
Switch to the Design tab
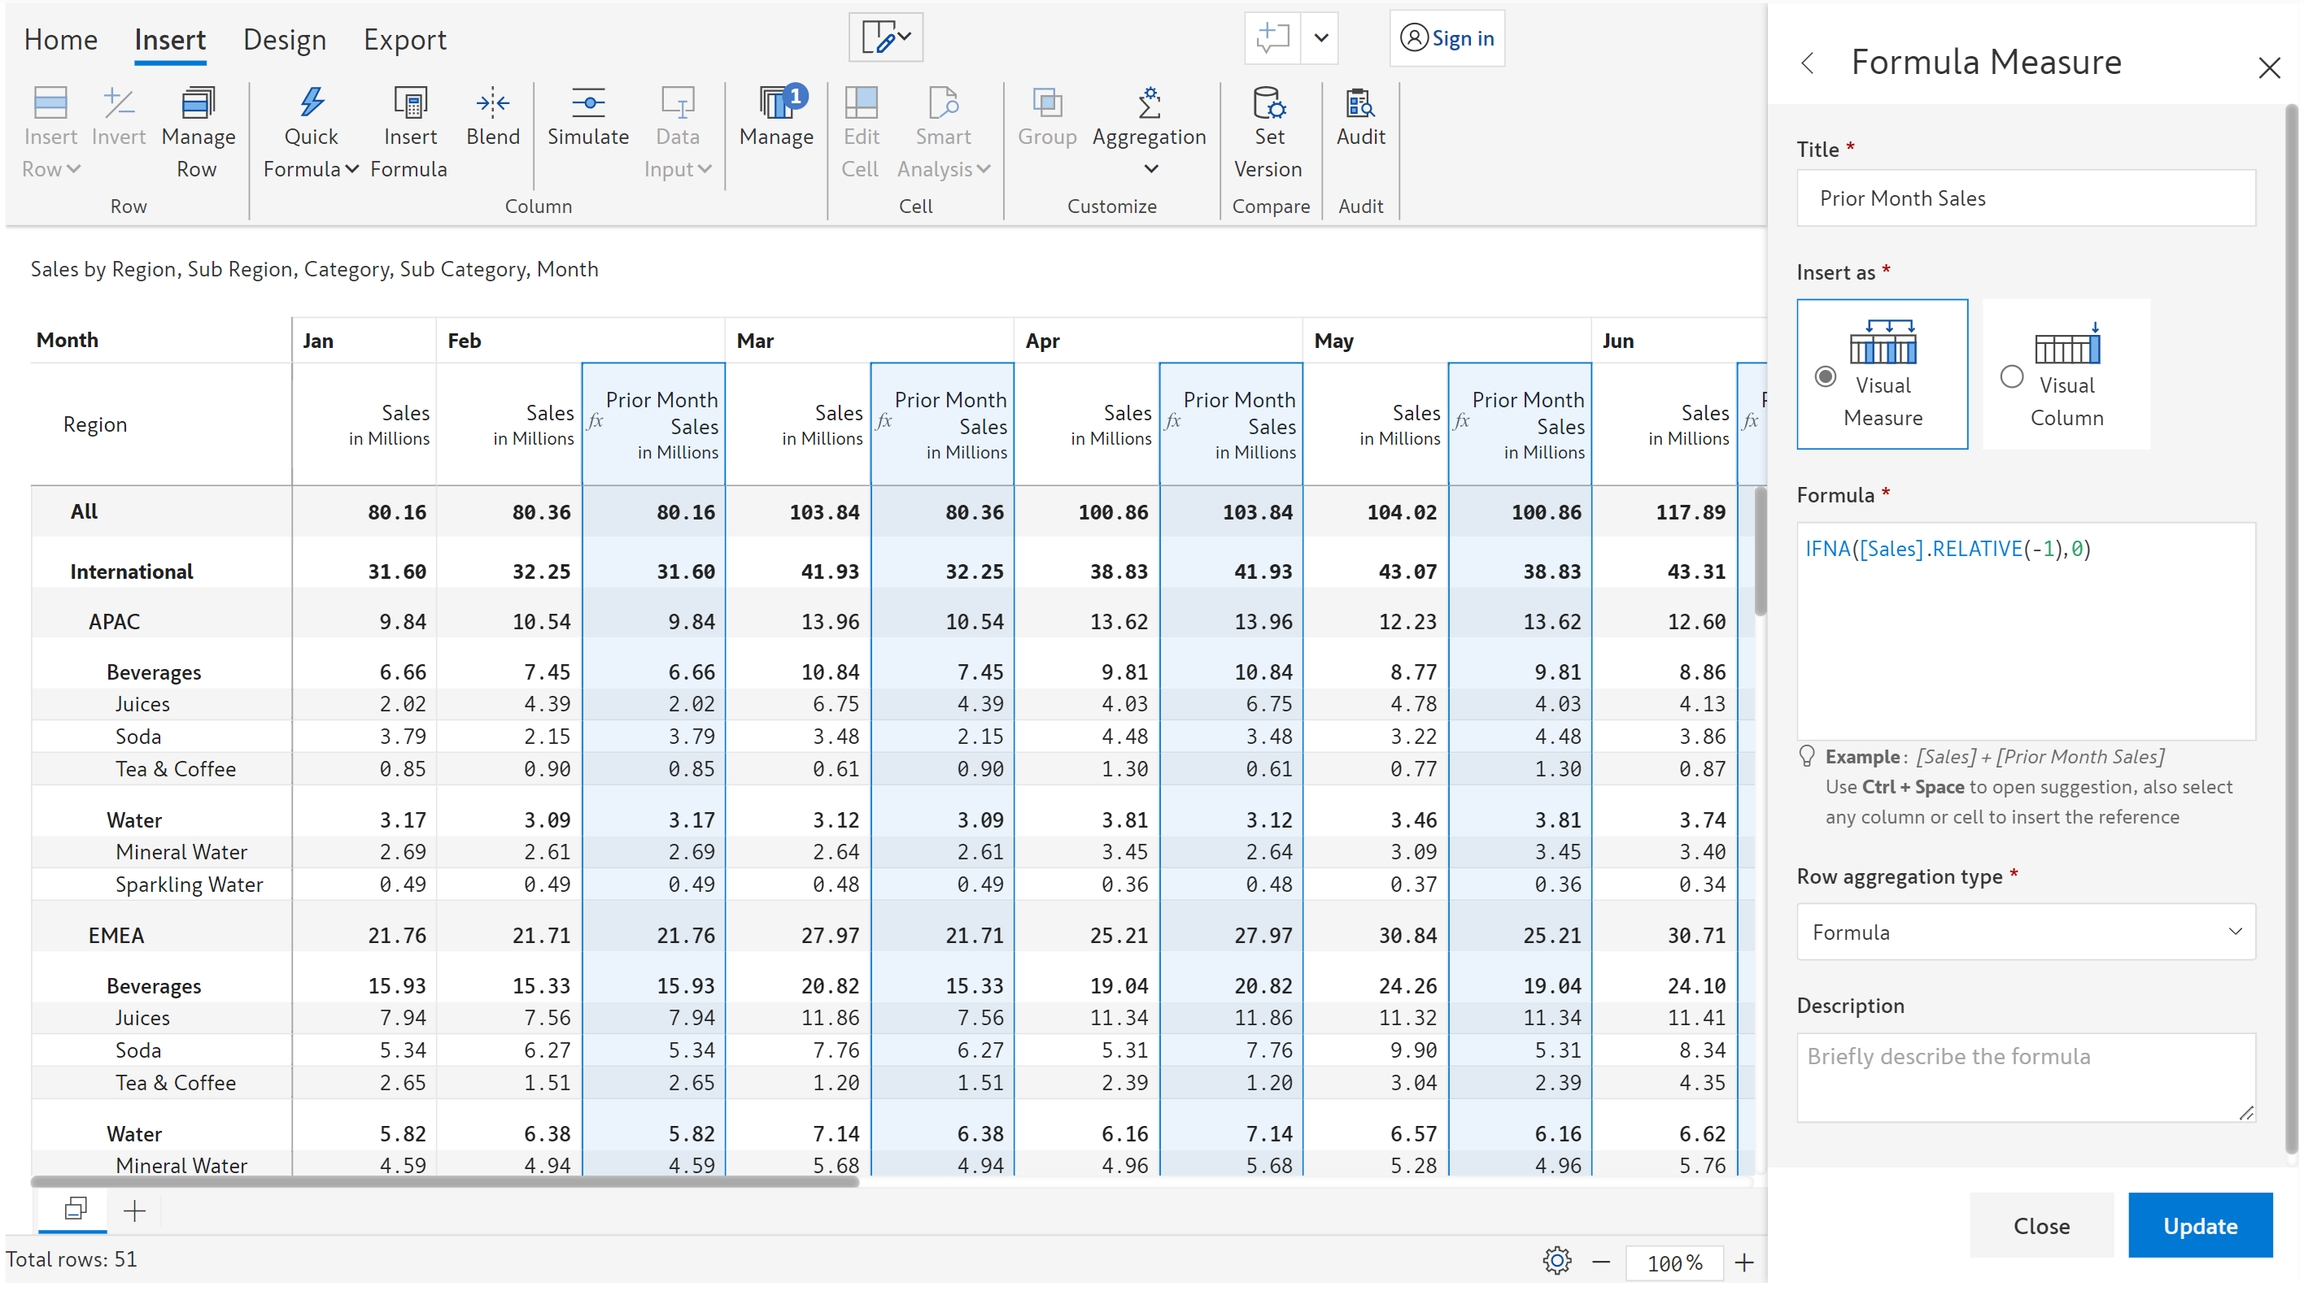click(x=284, y=40)
